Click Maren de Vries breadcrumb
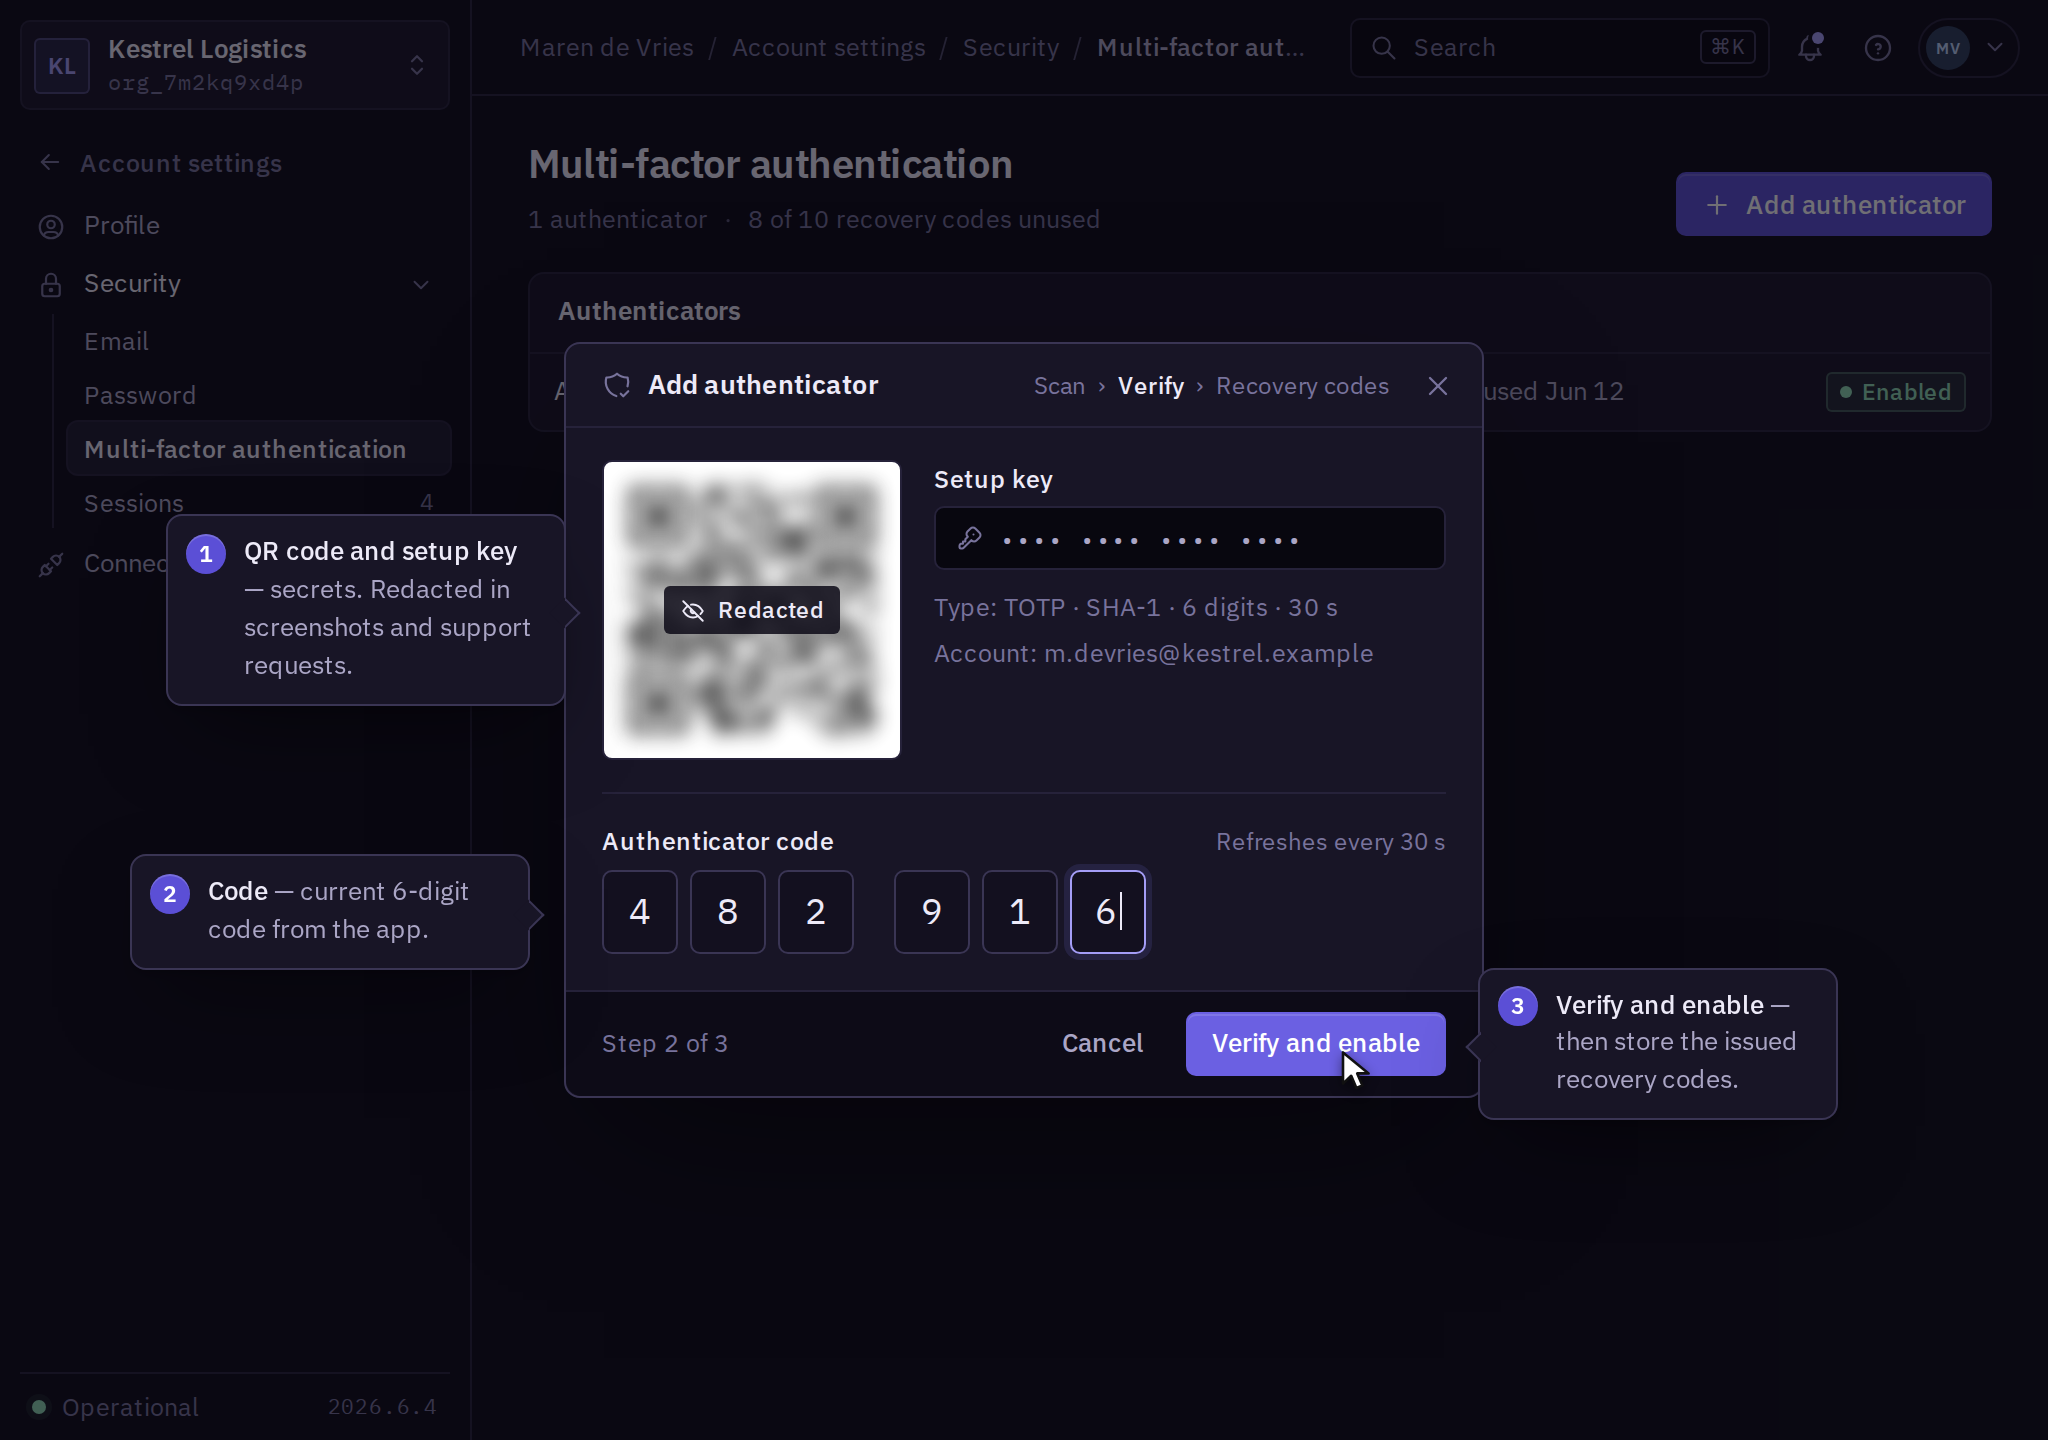The height and width of the screenshot is (1440, 2048). 607,48
